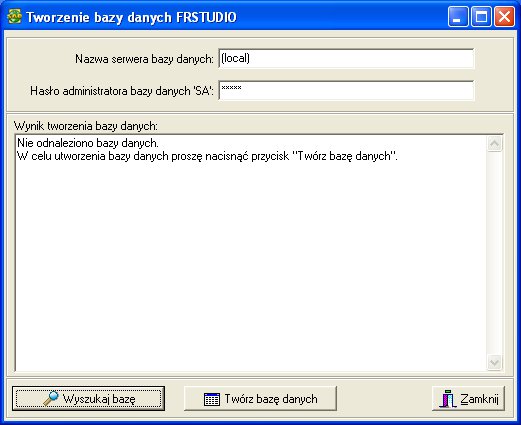Screen dimensions: 521x425
Task: Close the dialog using Zamknij button
Action: [x=468, y=398]
